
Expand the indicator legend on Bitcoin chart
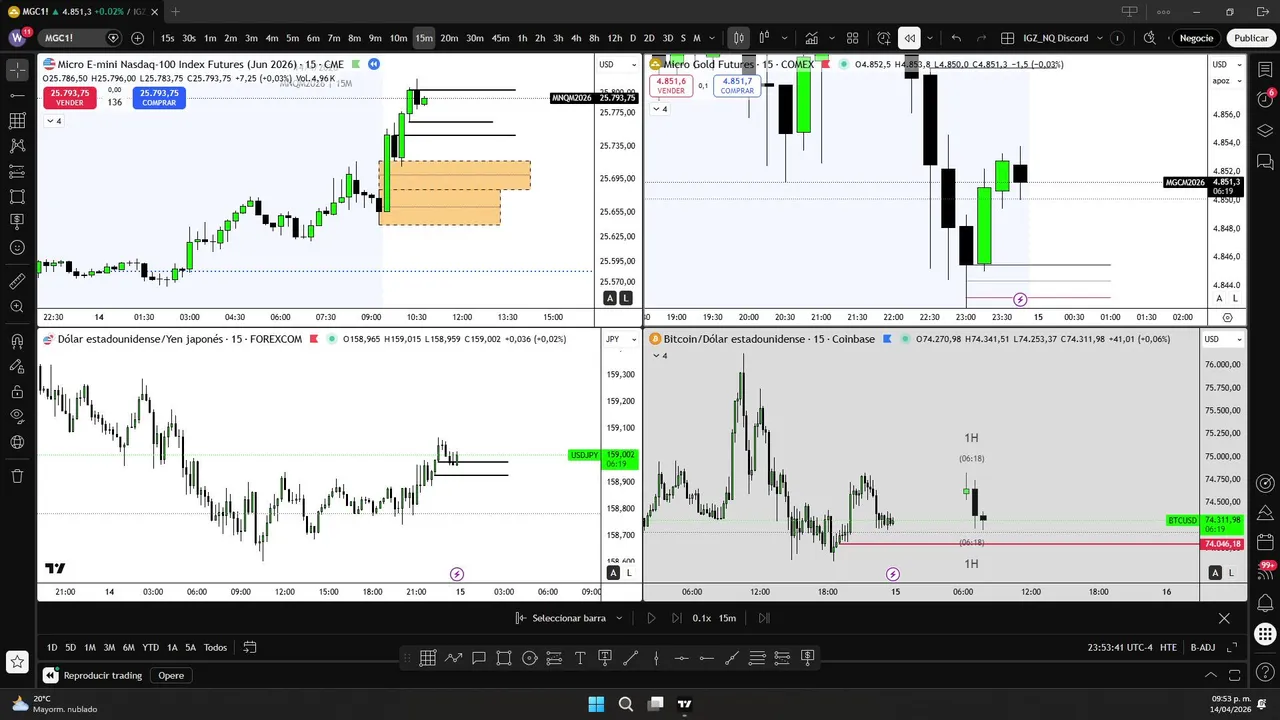click(x=658, y=355)
